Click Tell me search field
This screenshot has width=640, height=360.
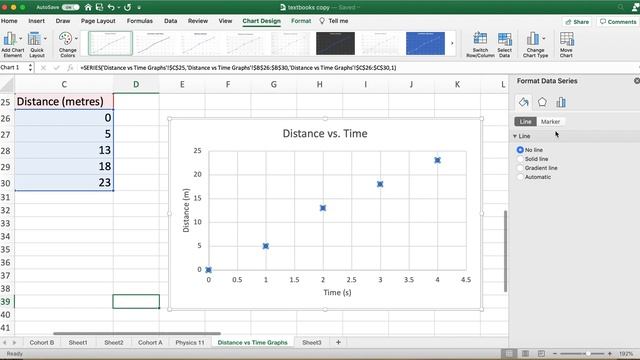pyautogui.click(x=338, y=21)
